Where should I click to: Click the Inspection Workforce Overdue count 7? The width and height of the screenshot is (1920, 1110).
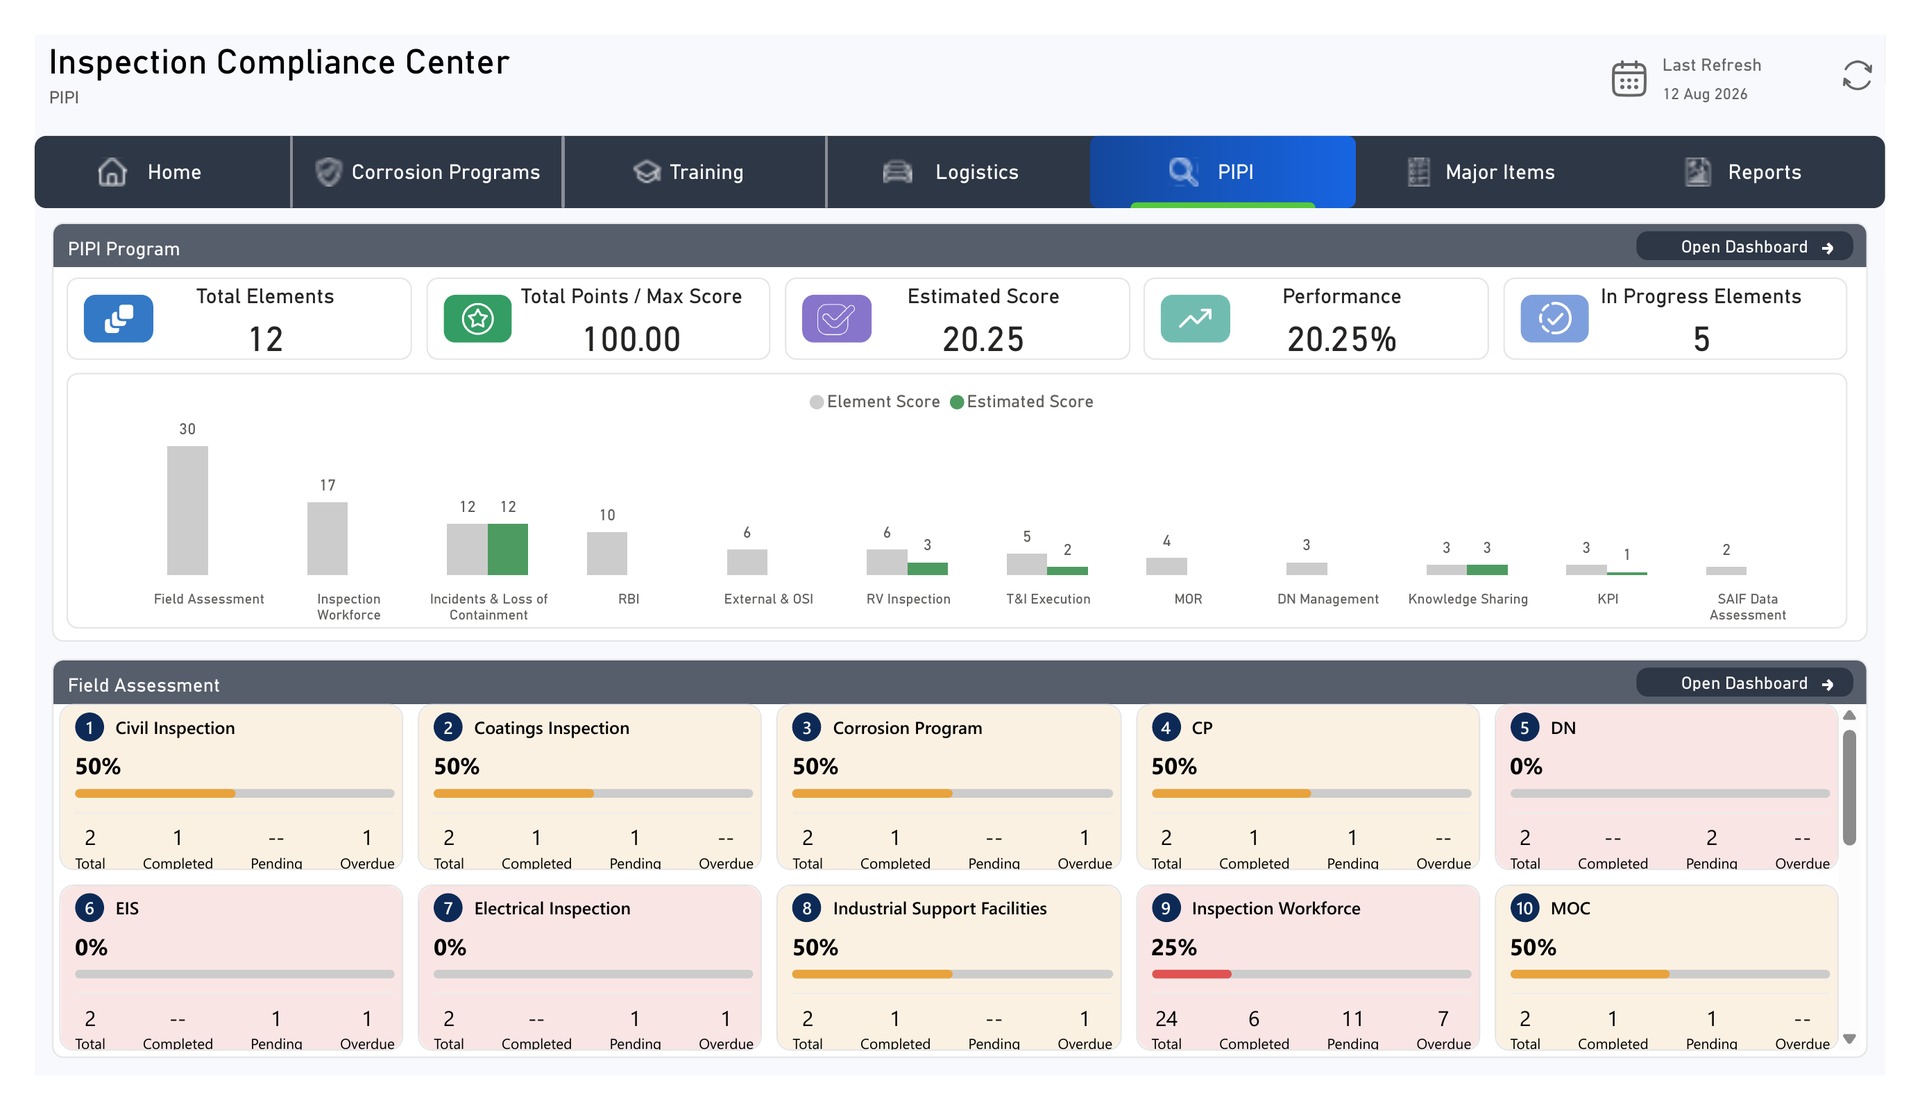click(1443, 1019)
